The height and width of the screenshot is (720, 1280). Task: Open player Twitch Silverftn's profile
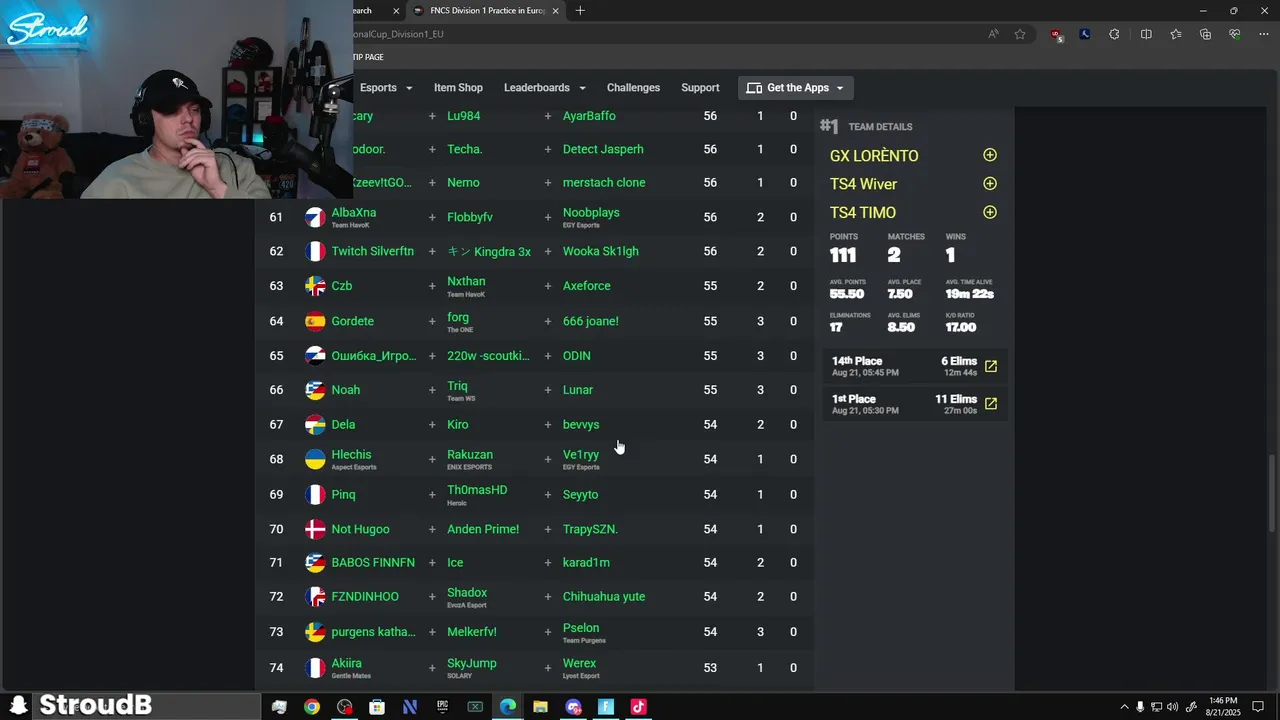pos(372,251)
